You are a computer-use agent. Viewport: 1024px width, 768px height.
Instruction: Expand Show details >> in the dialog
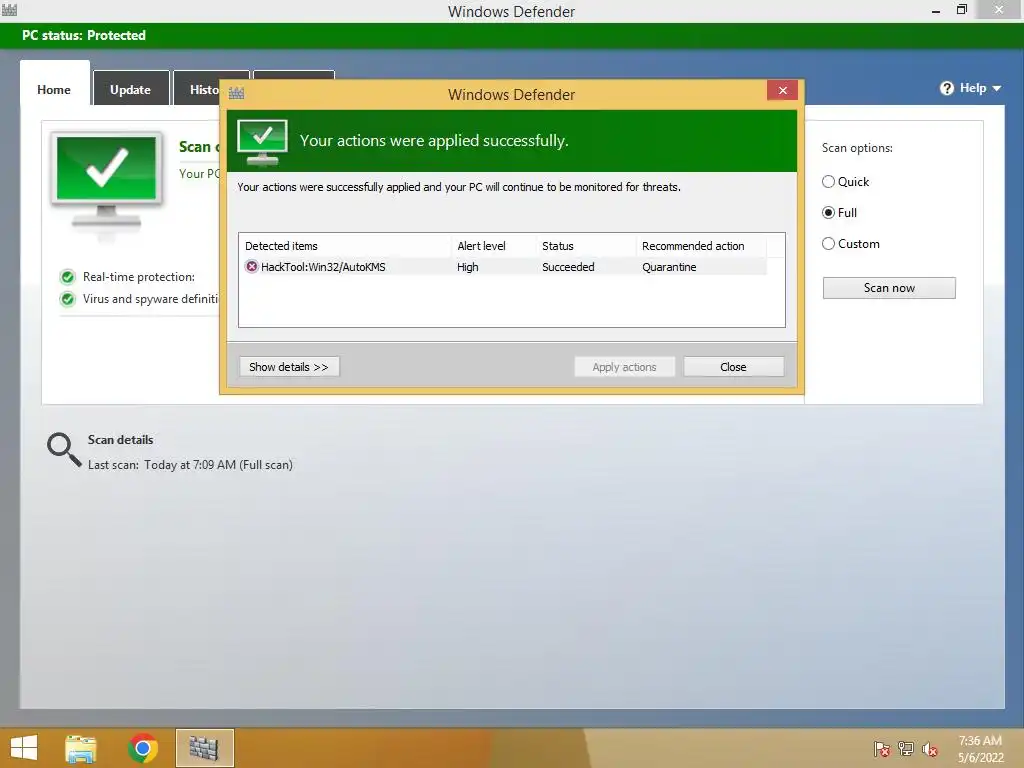point(289,367)
